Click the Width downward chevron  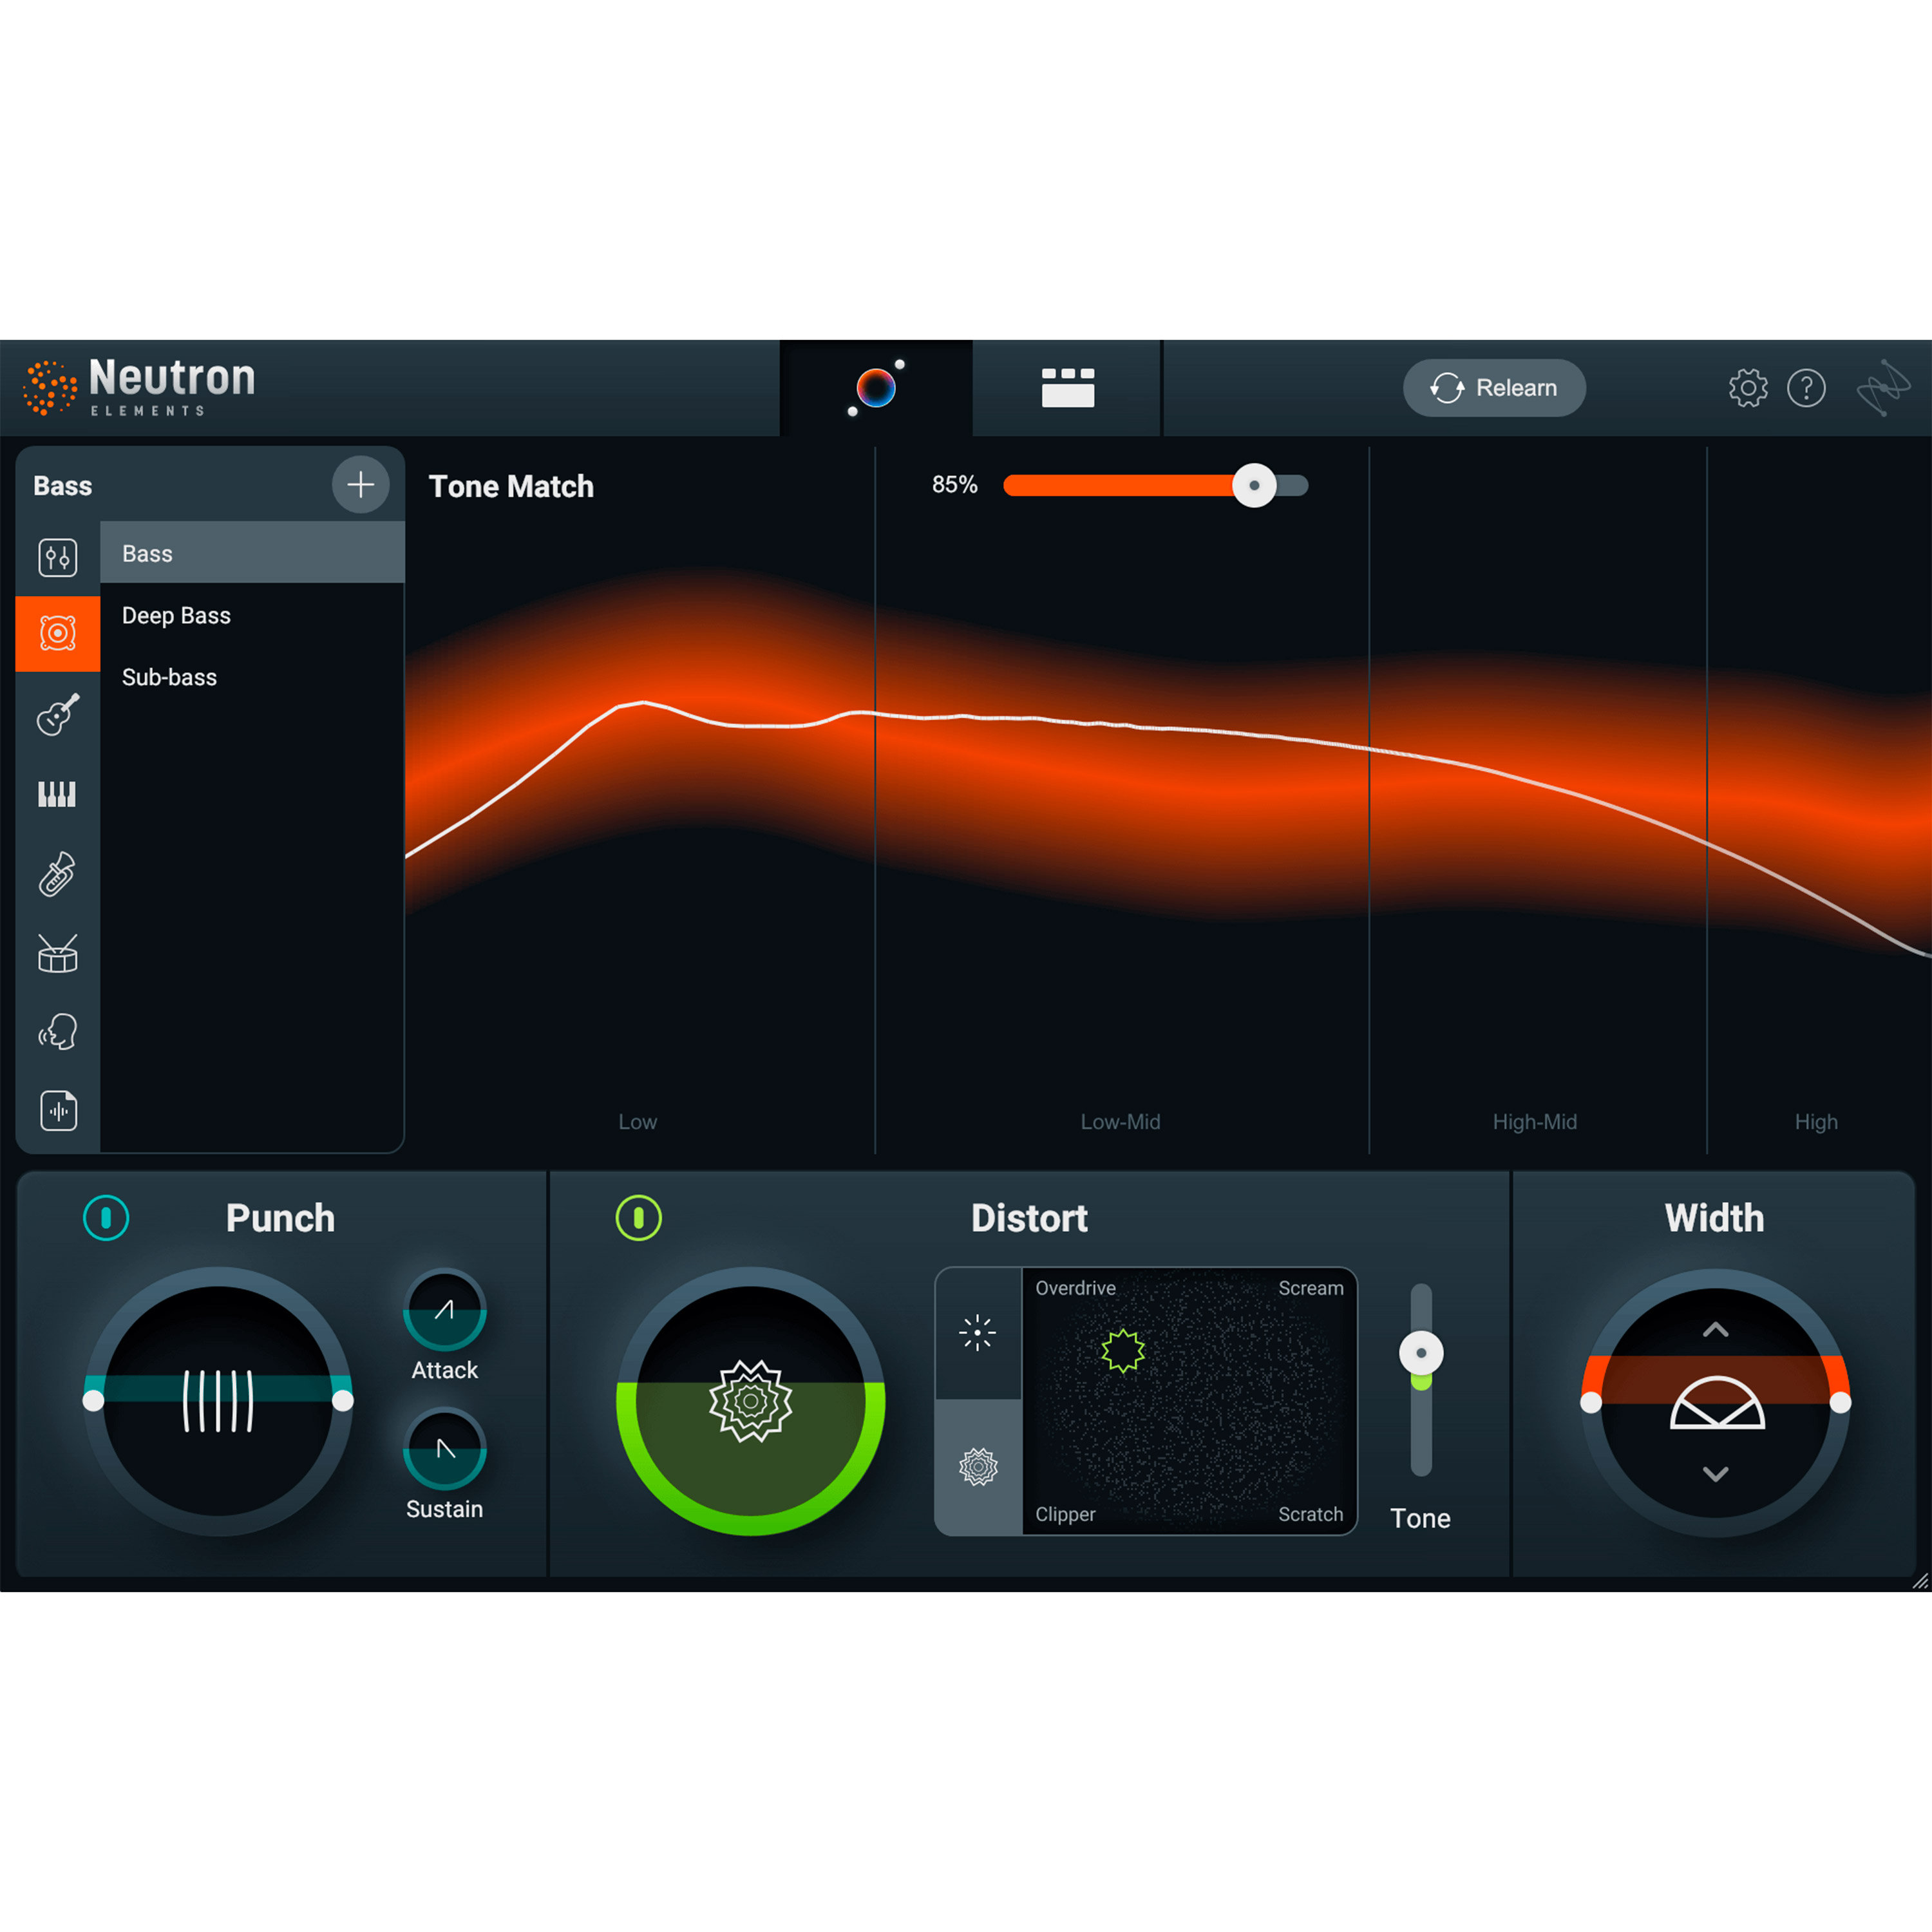point(1716,1474)
